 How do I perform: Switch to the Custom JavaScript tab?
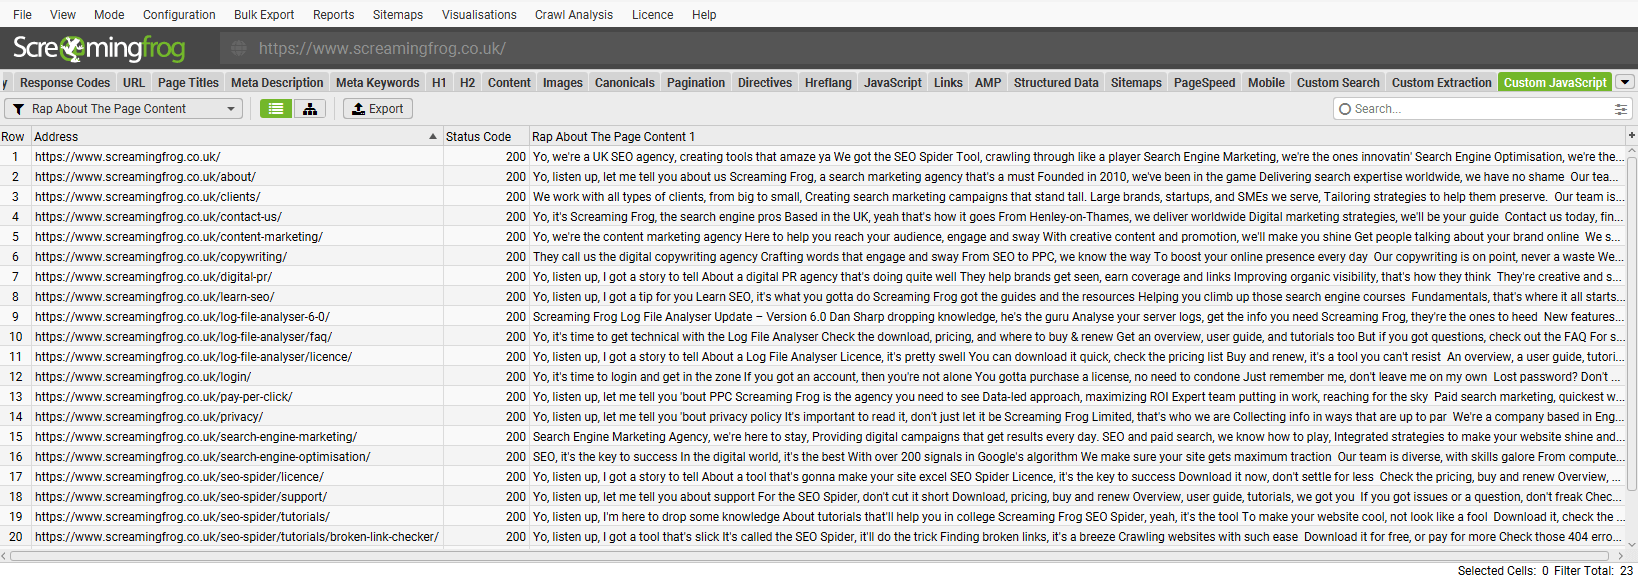(x=1554, y=82)
